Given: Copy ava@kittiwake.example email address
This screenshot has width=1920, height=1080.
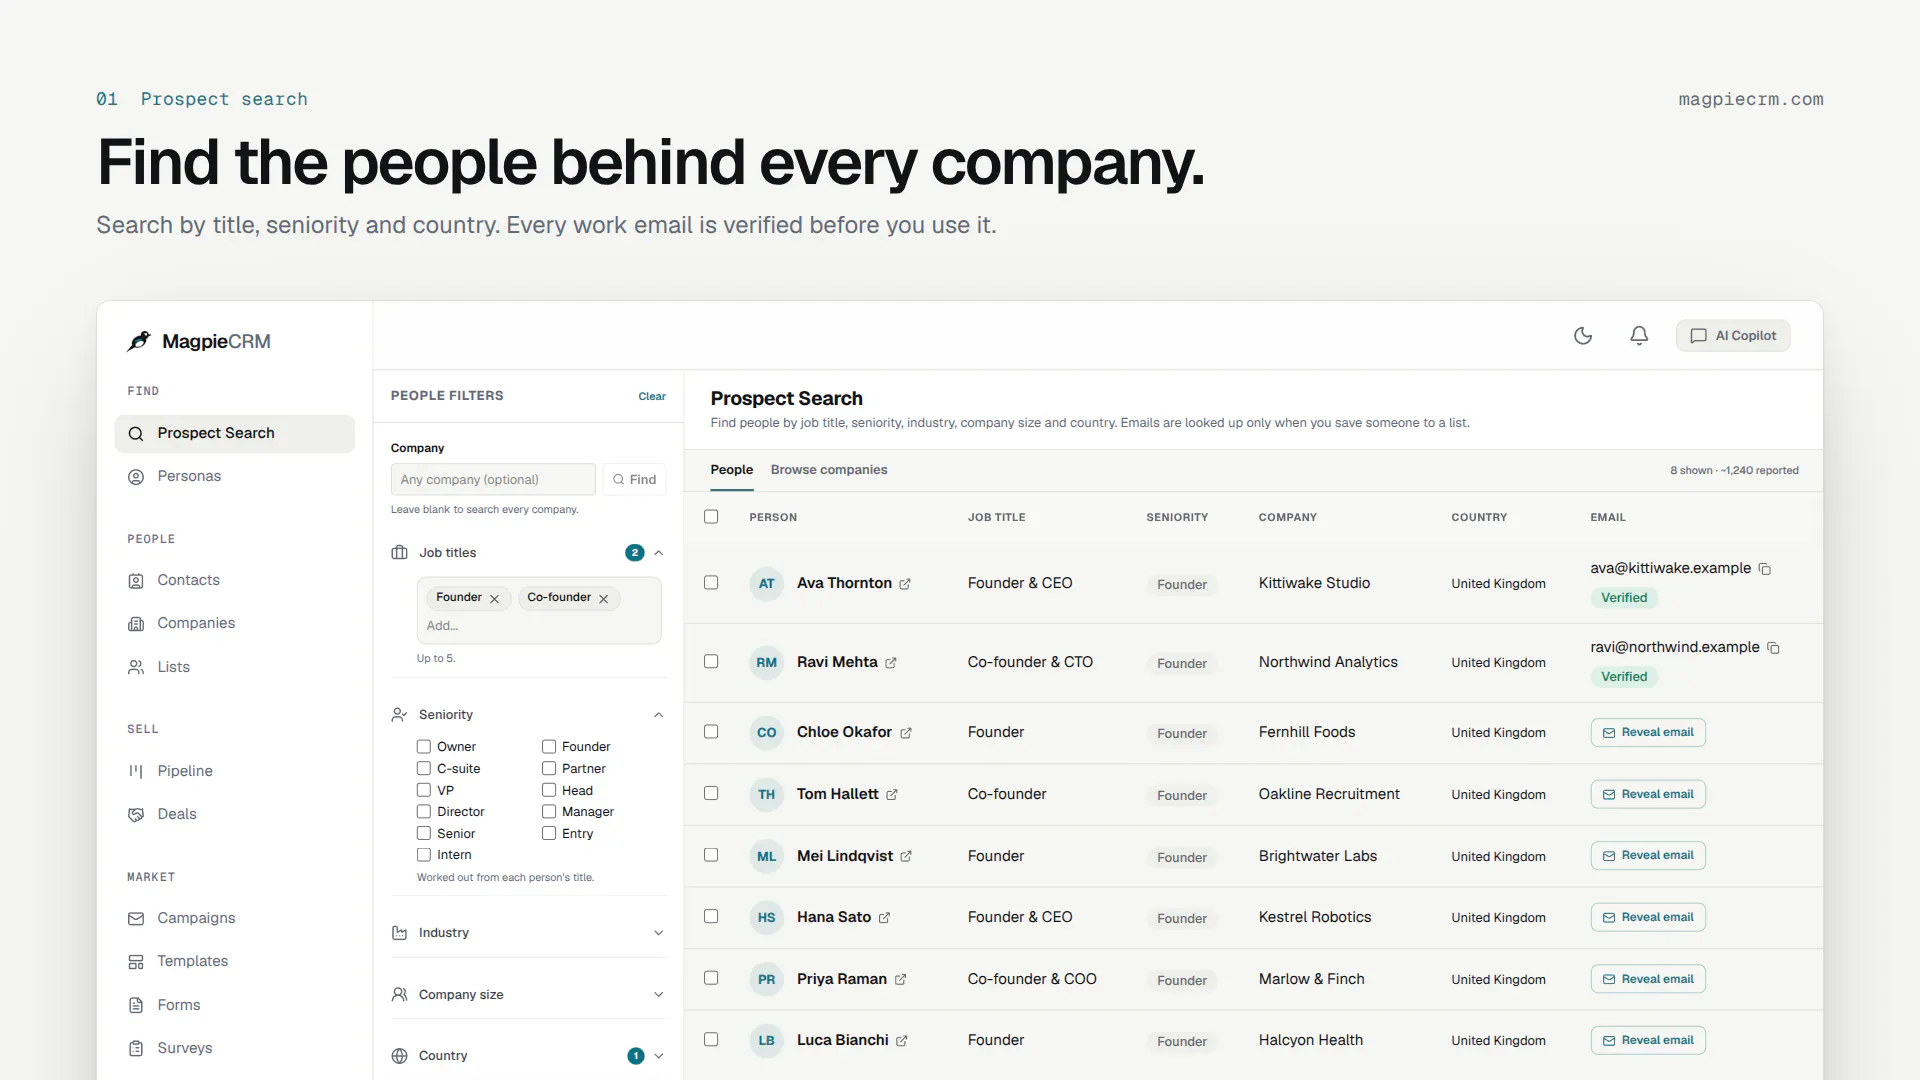Looking at the screenshot, I should (1765, 569).
